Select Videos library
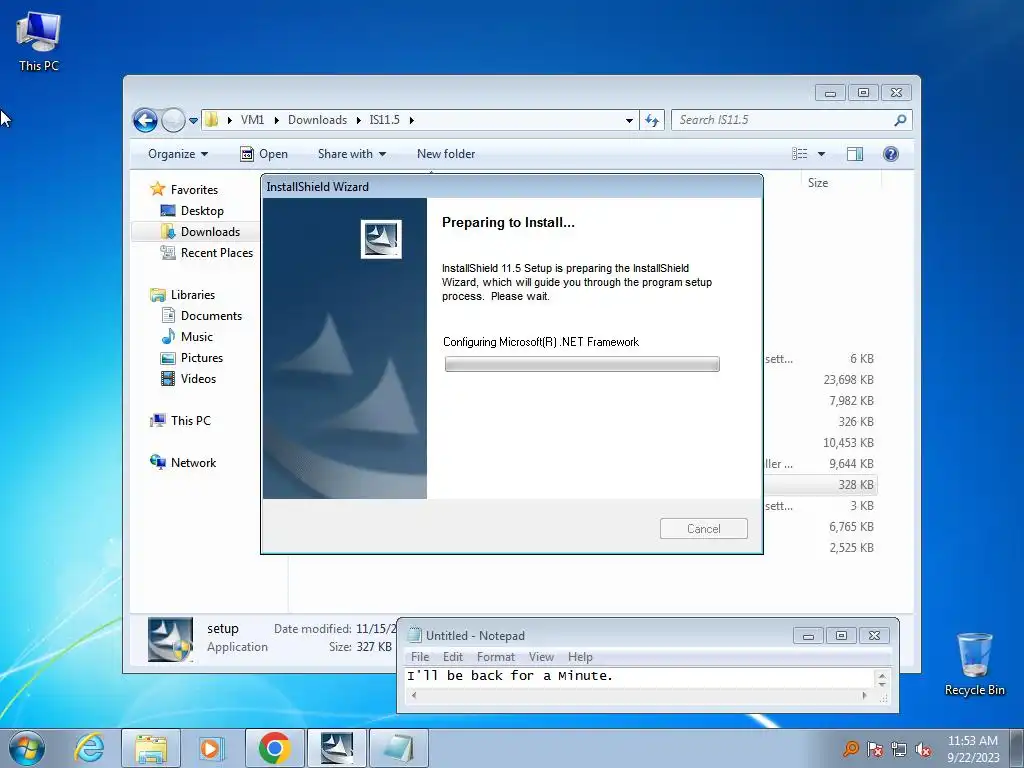 198,379
